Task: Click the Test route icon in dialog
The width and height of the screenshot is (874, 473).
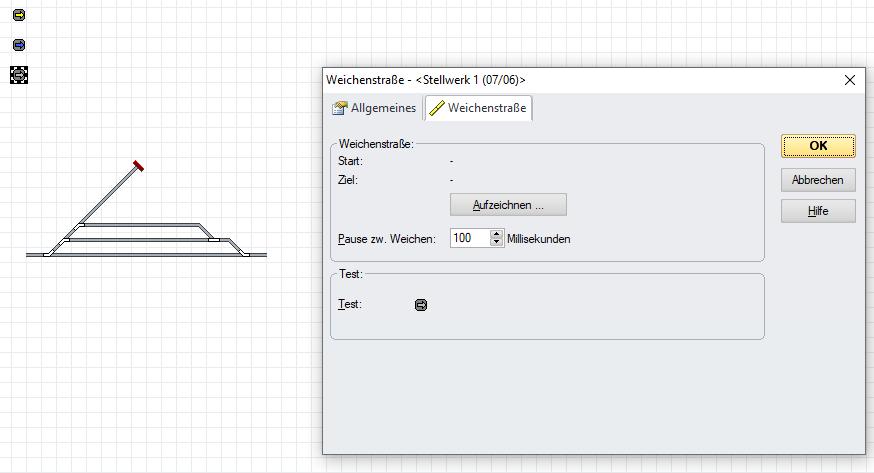Action: [421, 305]
